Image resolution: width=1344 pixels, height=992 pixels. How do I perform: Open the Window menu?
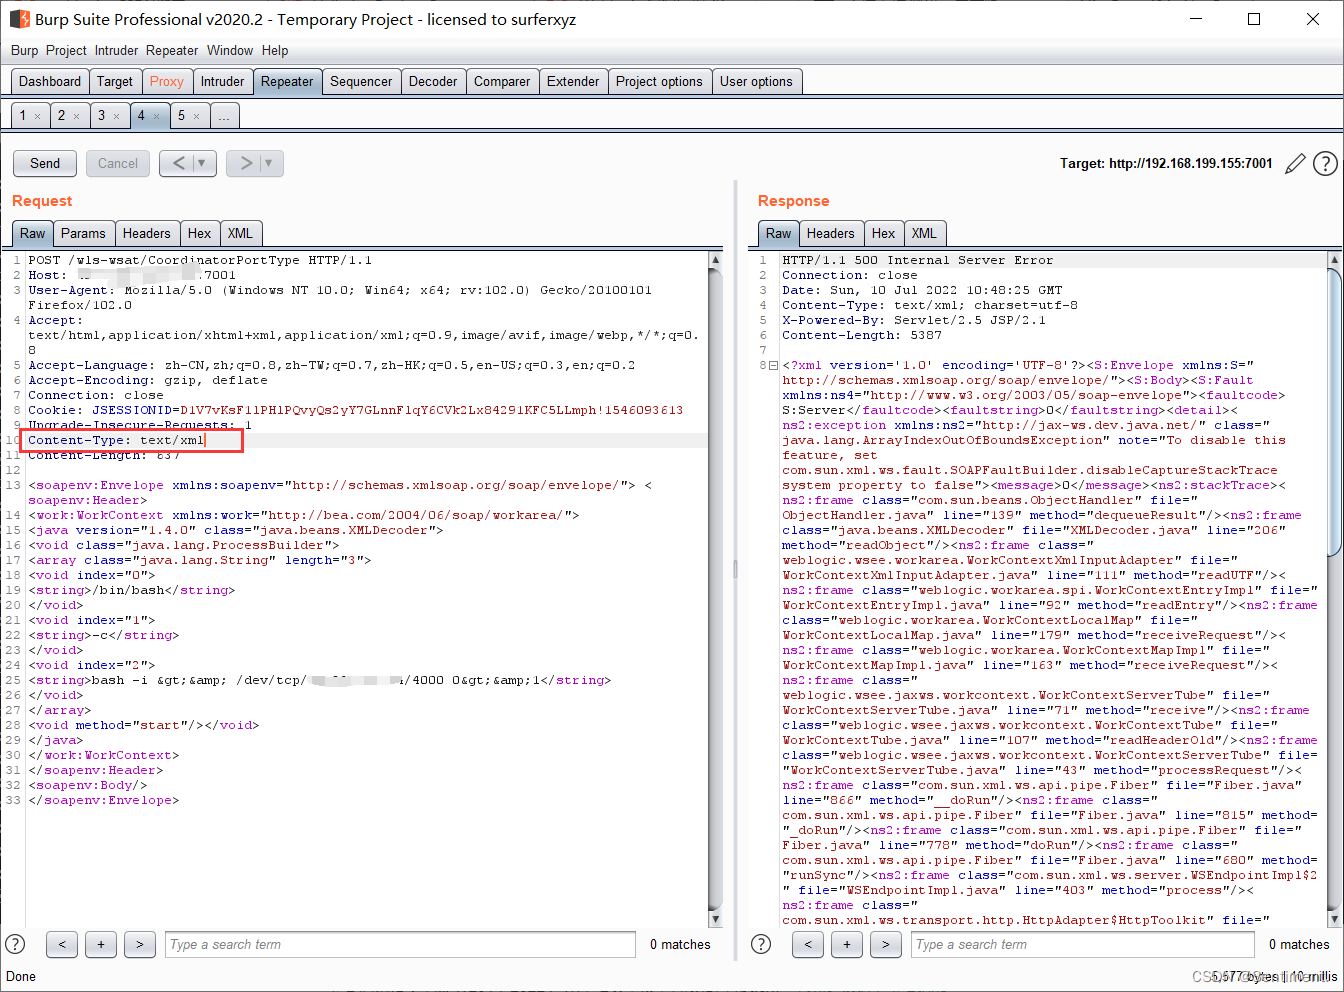230,50
